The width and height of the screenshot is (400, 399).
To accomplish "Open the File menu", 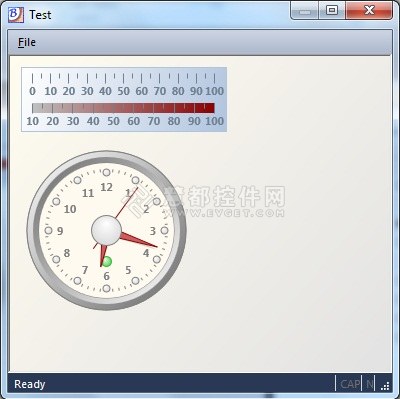I will 27,42.
